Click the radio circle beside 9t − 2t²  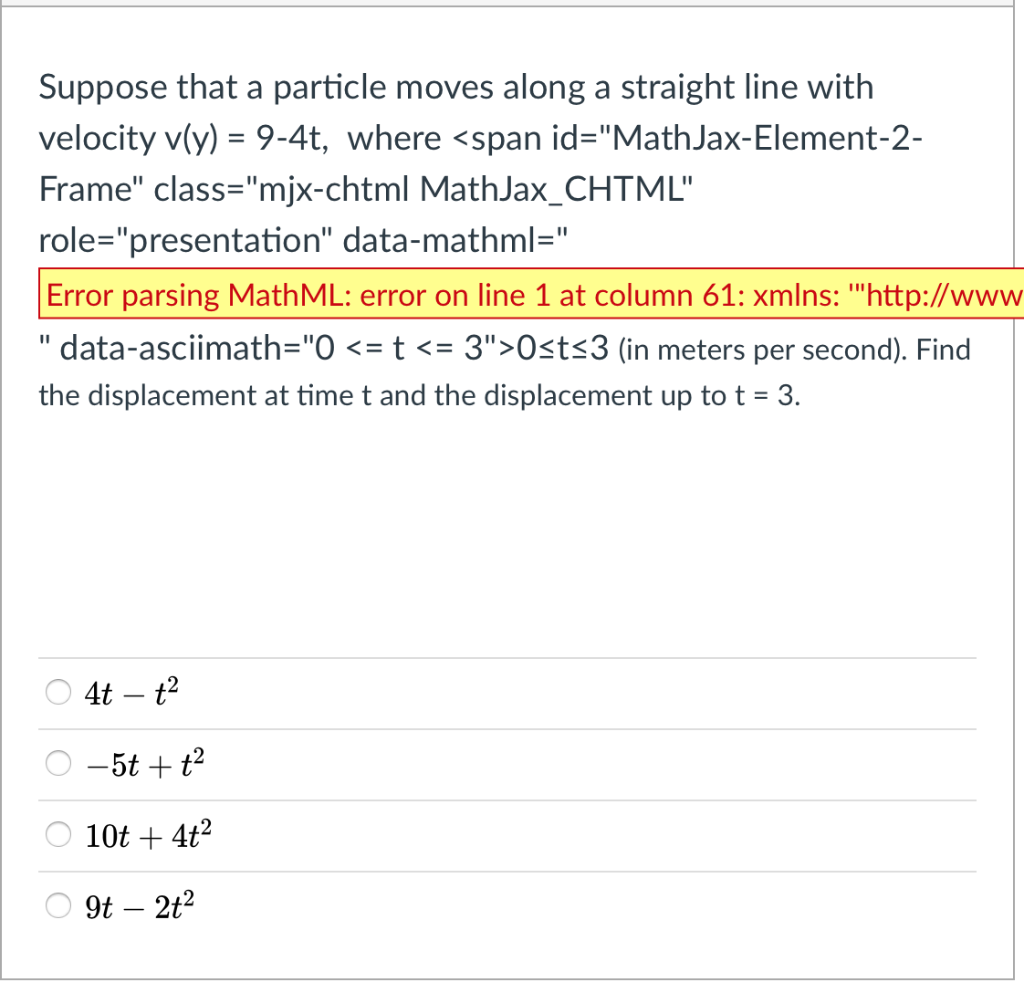[x=57, y=905]
